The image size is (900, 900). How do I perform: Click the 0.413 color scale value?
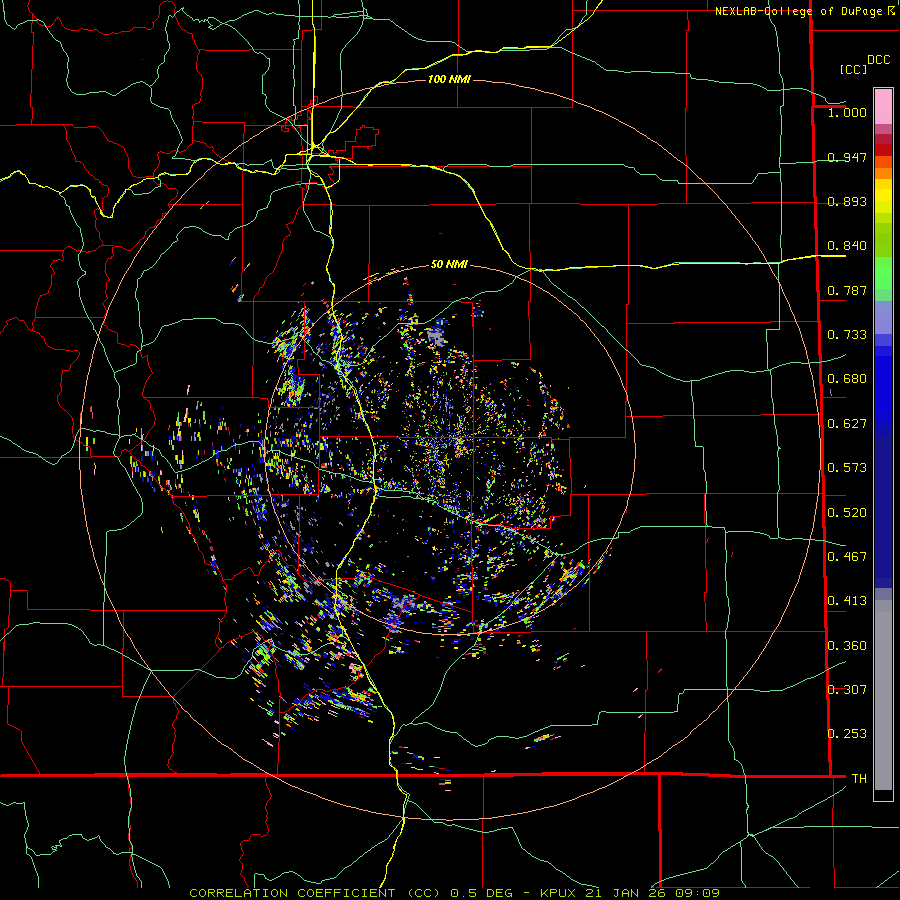tap(847, 601)
